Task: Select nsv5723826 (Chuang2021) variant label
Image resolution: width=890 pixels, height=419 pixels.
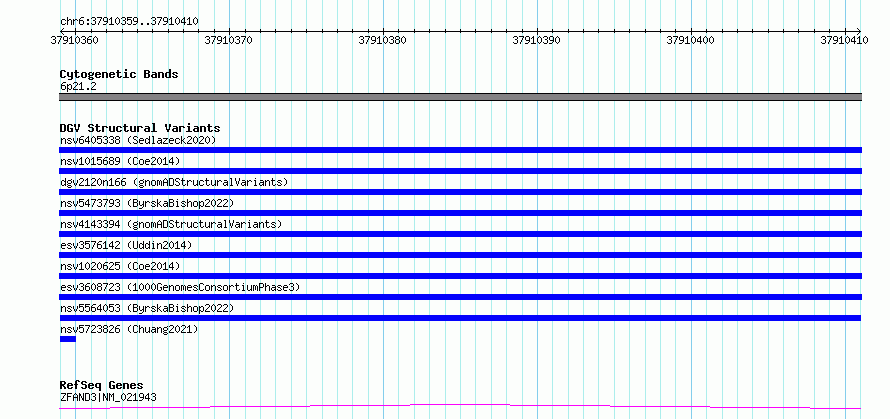Action: pyautogui.click(x=129, y=329)
